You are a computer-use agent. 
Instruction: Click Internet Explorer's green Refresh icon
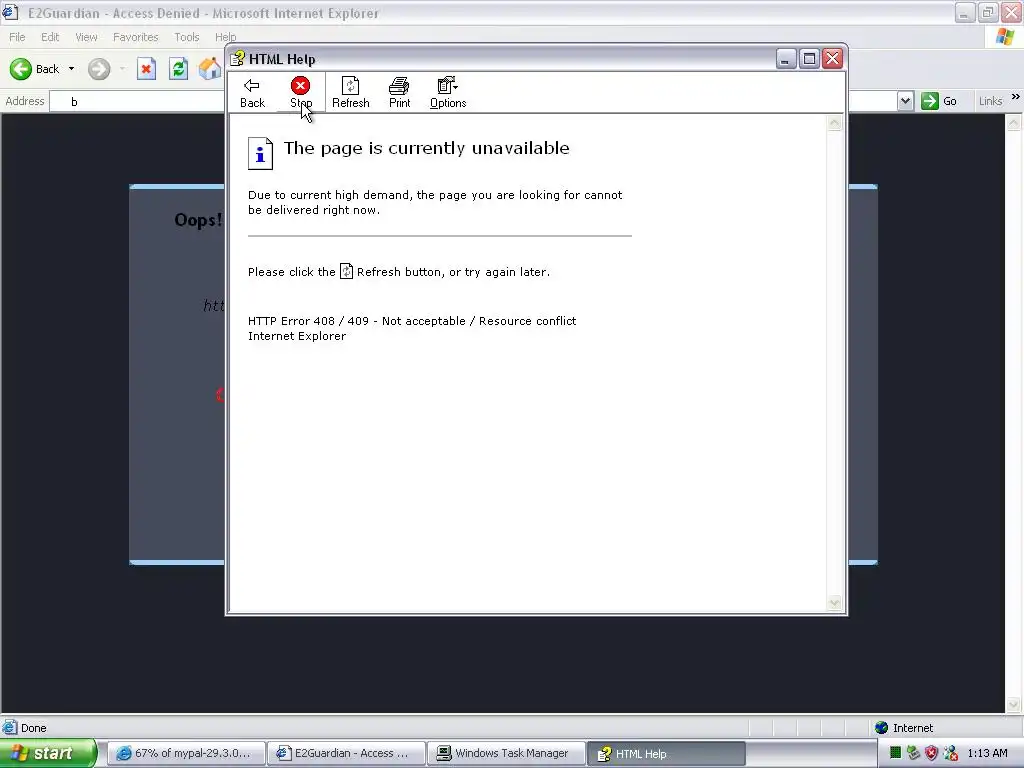(178, 69)
